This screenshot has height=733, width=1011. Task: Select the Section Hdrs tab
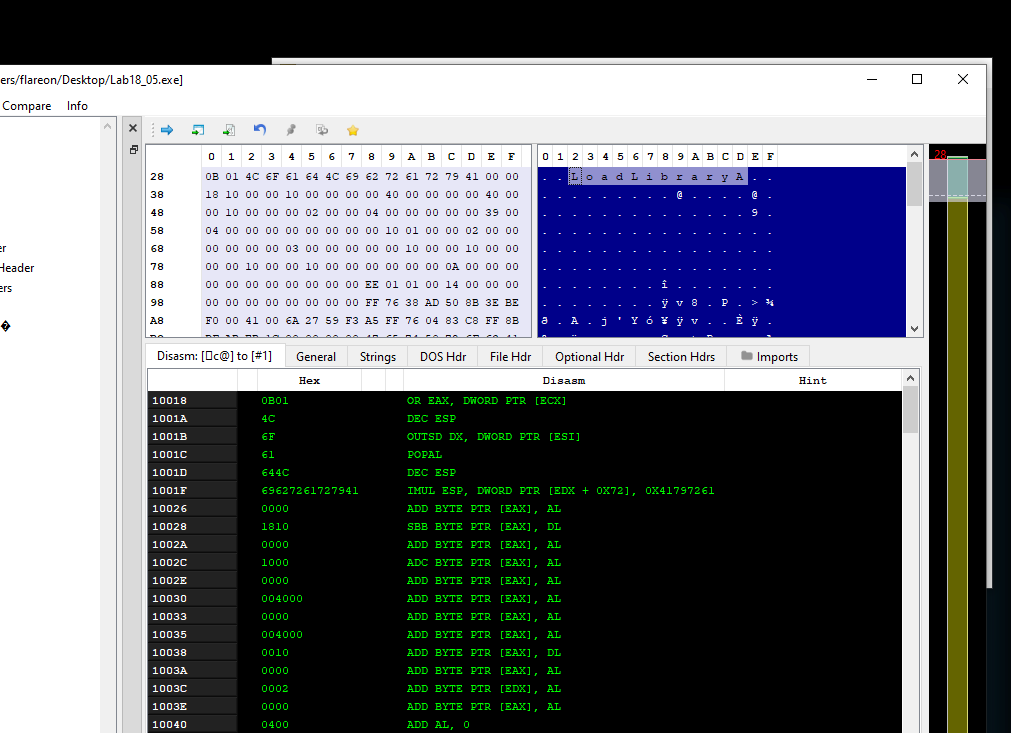681,357
